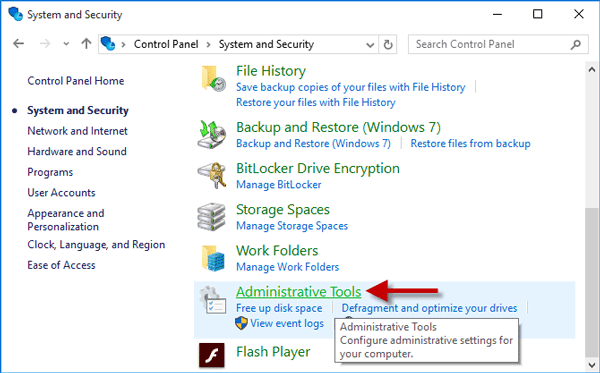The width and height of the screenshot is (600, 373).
Task: Open Appearance and Personalization category
Action: (66, 220)
